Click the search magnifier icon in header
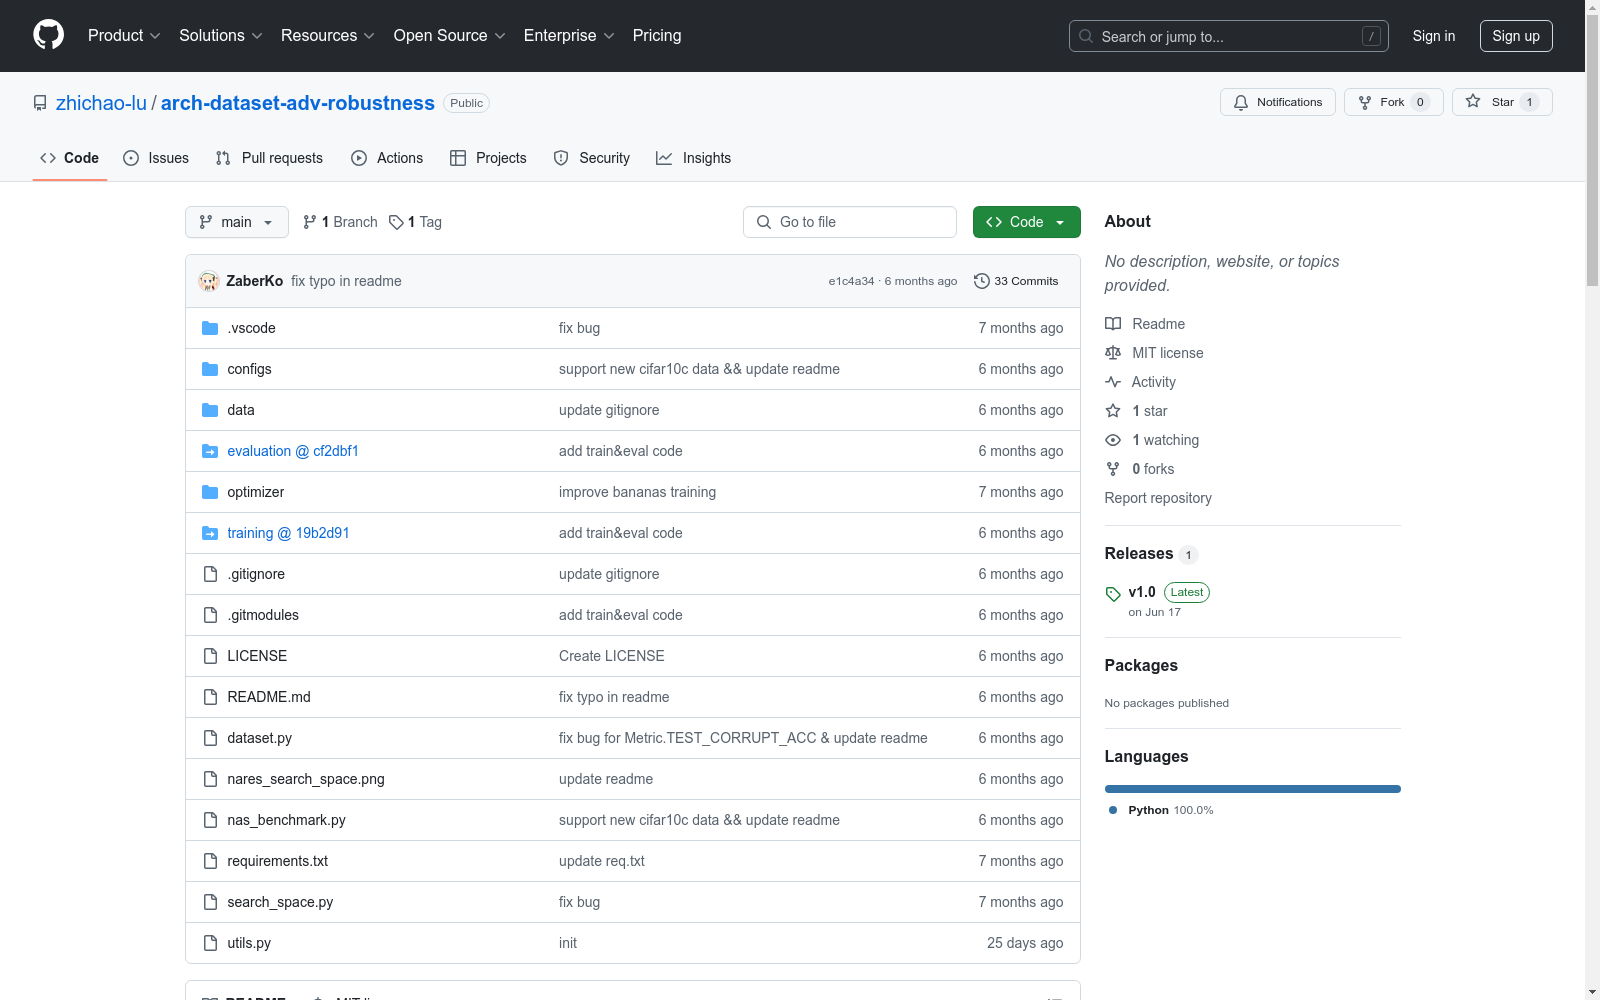The width and height of the screenshot is (1600, 1000). click(1086, 36)
